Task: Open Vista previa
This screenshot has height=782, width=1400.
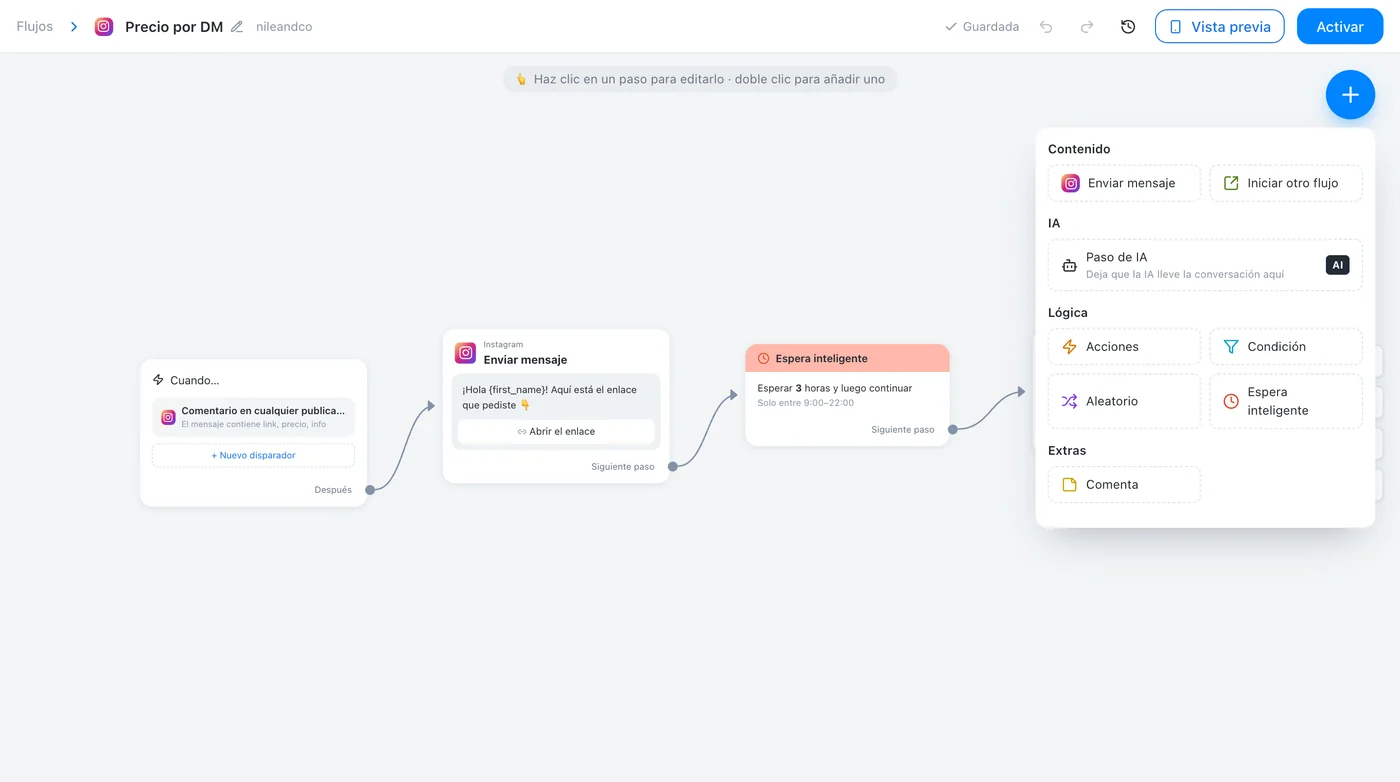Action: (x=1220, y=27)
